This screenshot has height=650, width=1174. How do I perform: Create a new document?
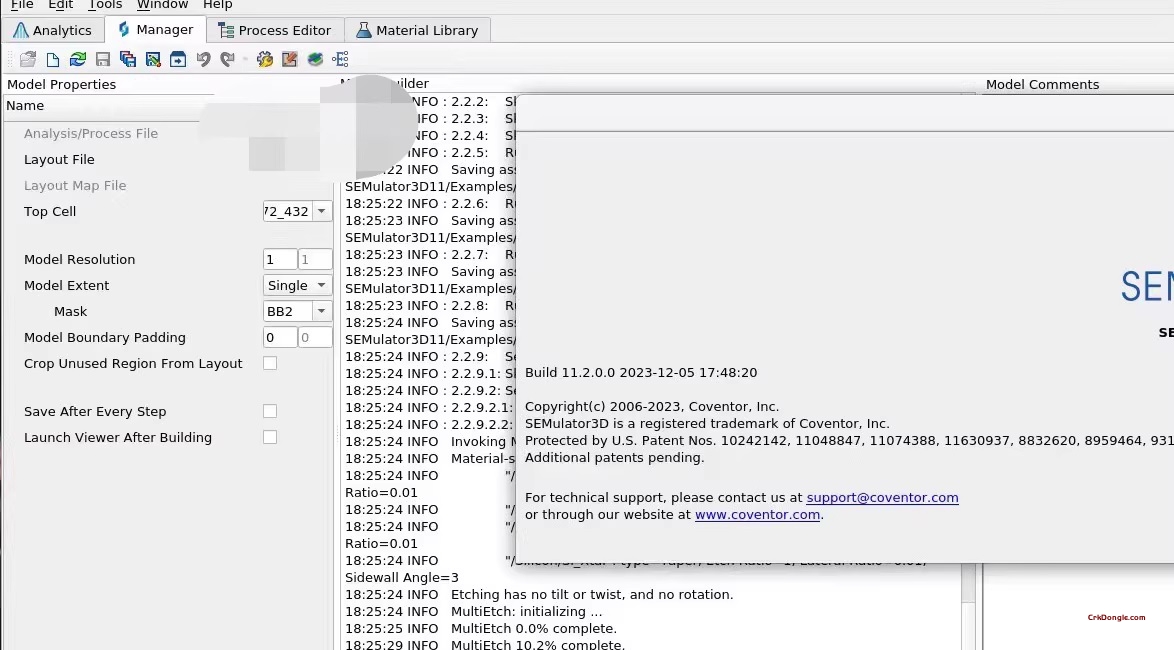click(x=52, y=59)
